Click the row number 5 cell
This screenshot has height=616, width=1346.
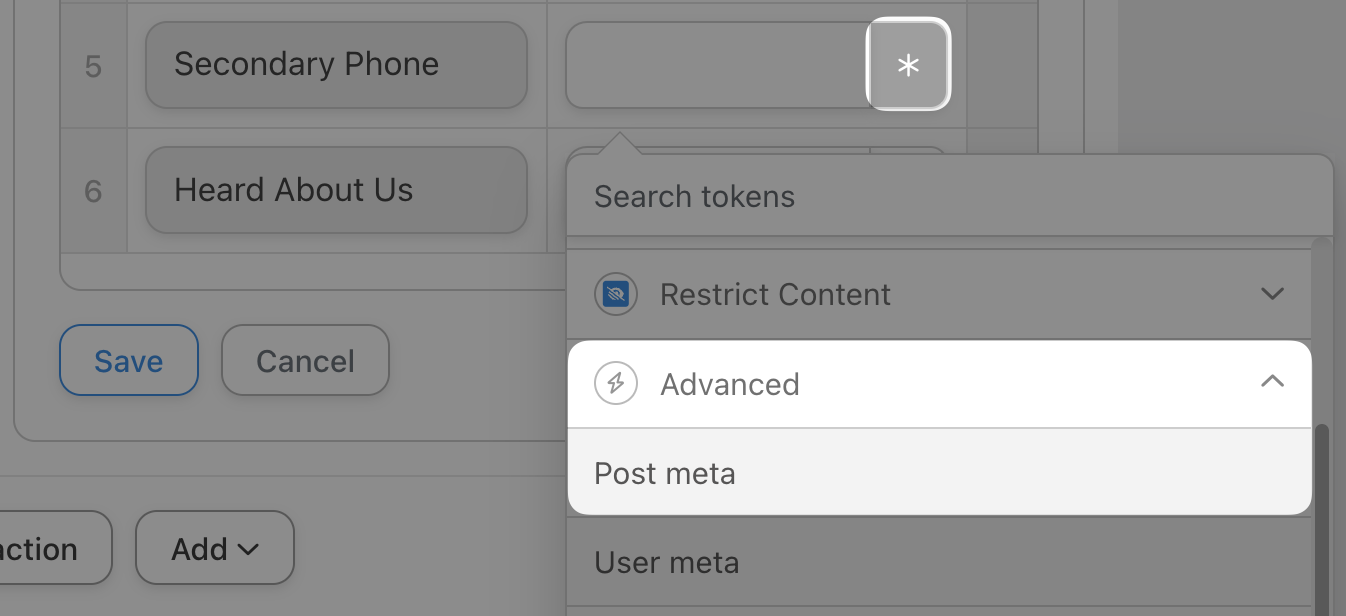pos(93,66)
